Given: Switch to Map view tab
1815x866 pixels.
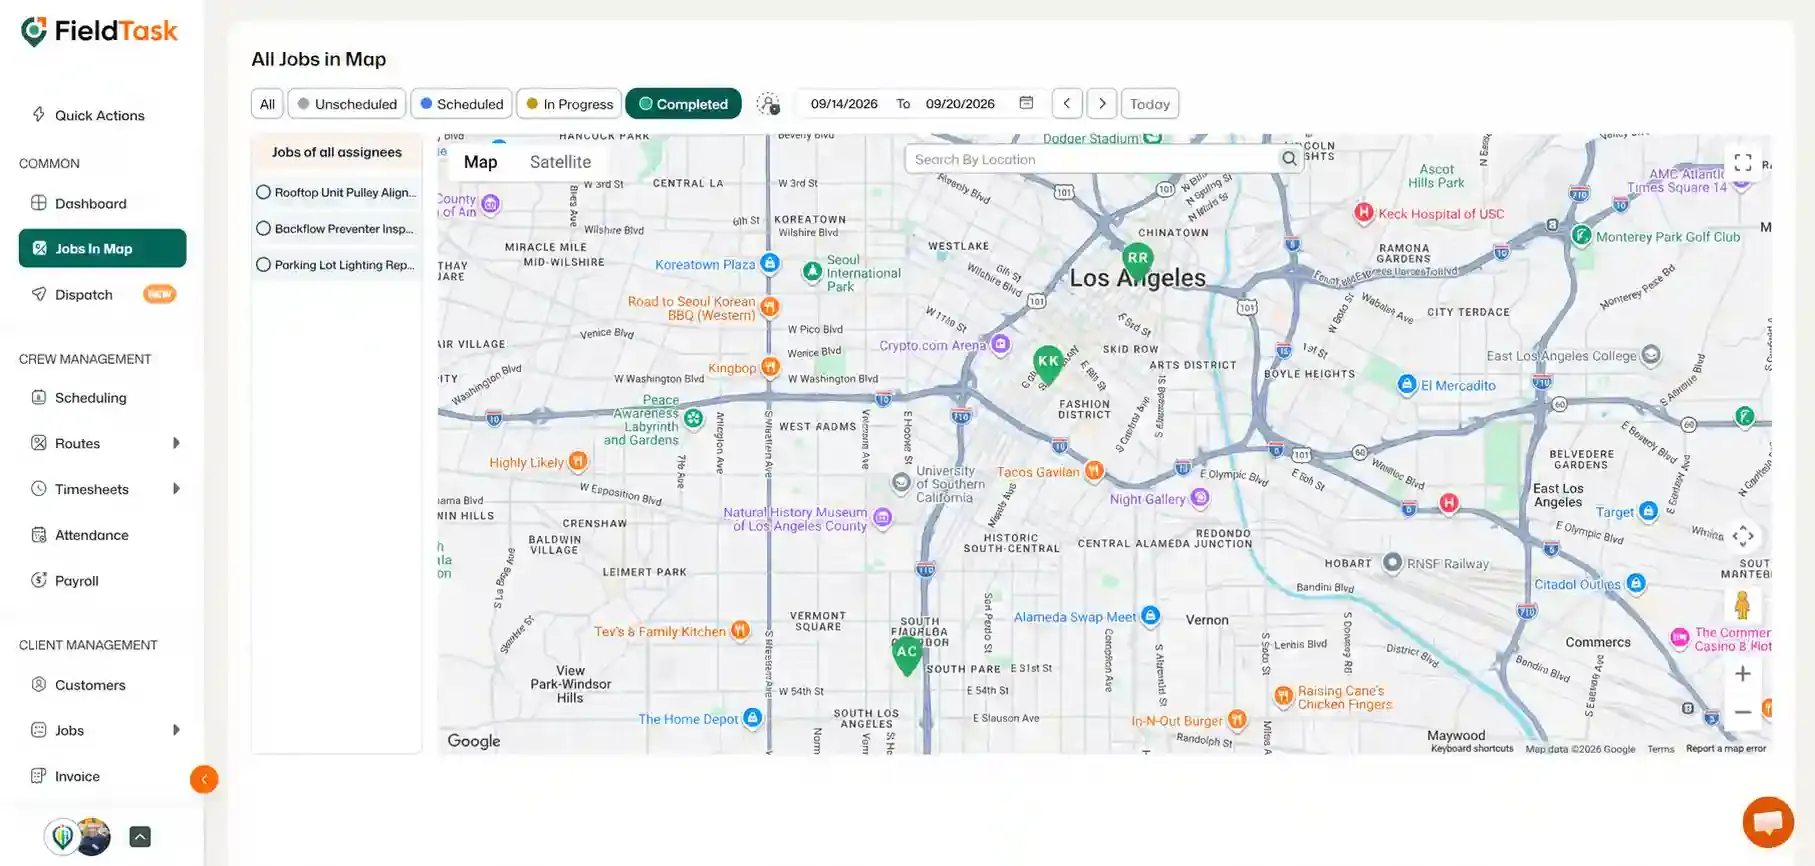Looking at the screenshot, I should tap(480, 162).
